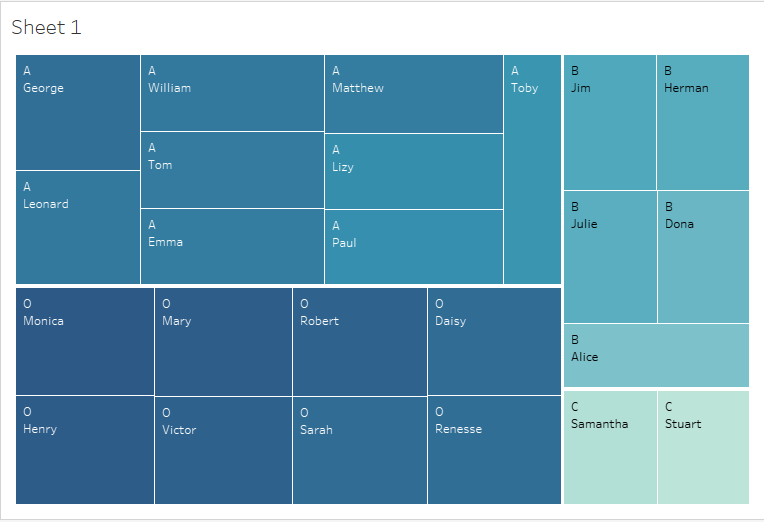The height and width of the screenshot is (522, 764).
Task: Pick the Tom tile
Action: pos(232,170)
